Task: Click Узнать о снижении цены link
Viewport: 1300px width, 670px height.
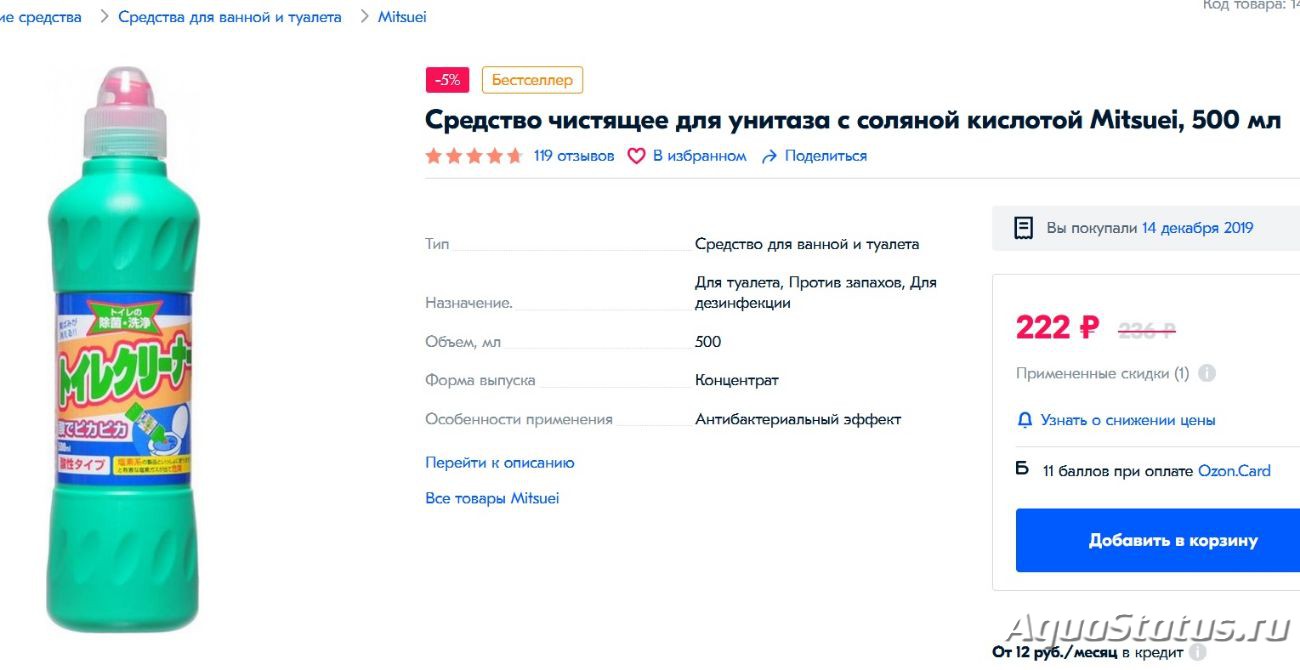Action: click(x=1128, y=420)
